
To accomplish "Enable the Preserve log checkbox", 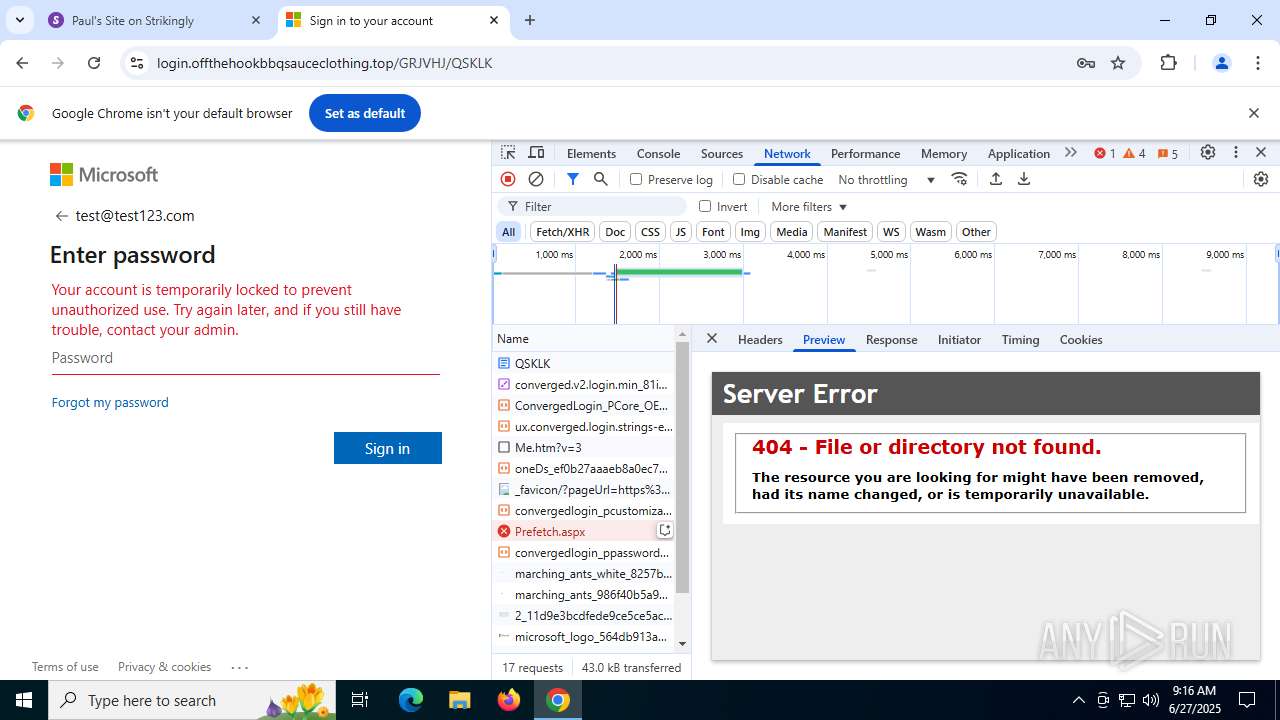I will (x=636, y=179).
